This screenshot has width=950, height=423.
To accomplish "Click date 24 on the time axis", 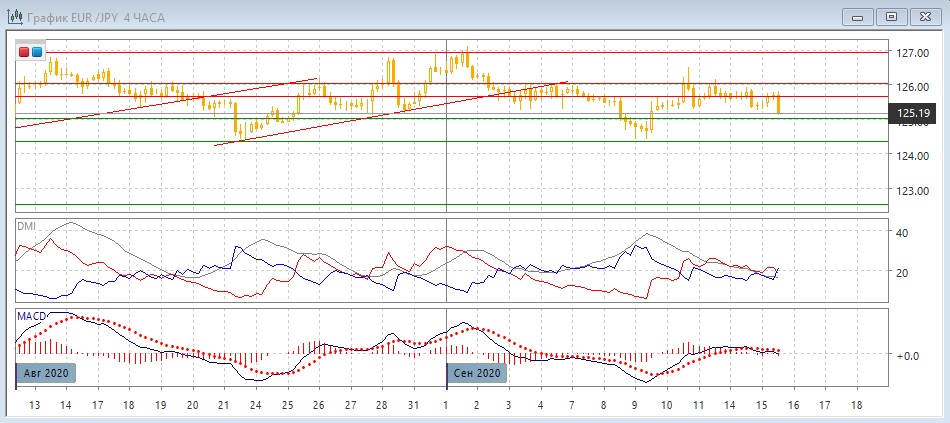I will coord(256,406).
